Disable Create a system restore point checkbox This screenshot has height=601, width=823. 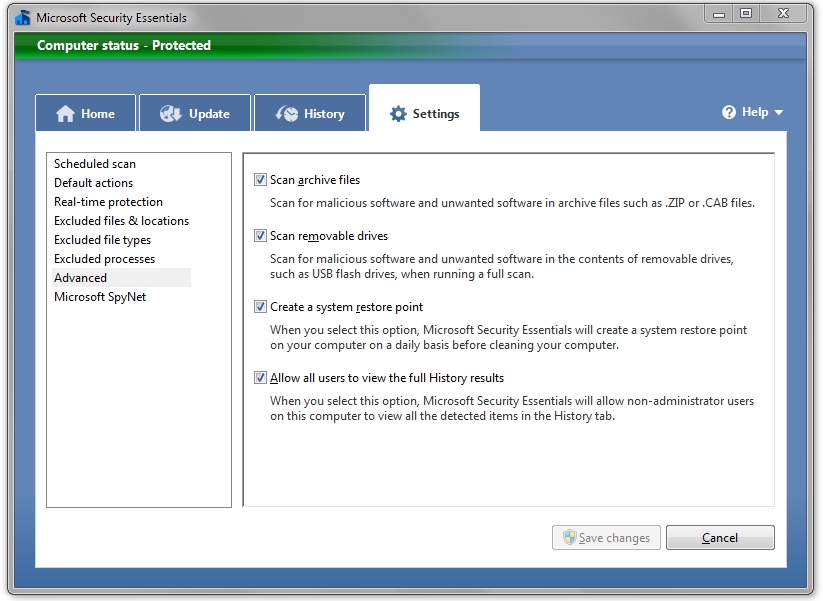pyautogui.click(x=260, y=307)
